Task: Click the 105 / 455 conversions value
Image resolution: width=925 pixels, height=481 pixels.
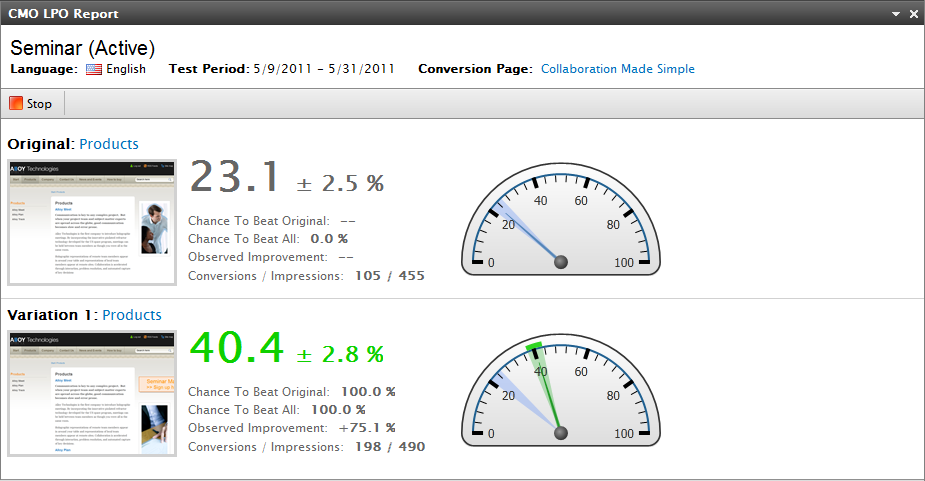Action: click(390, 275)
